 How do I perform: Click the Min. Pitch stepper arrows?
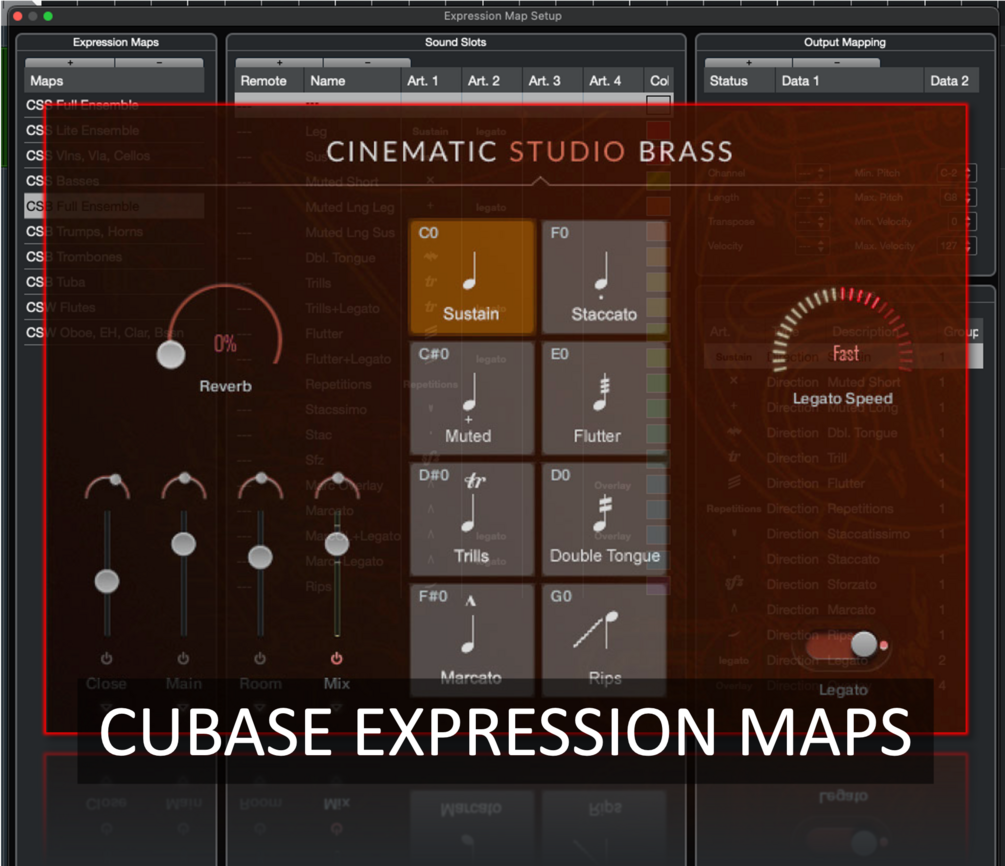[968, 173]
